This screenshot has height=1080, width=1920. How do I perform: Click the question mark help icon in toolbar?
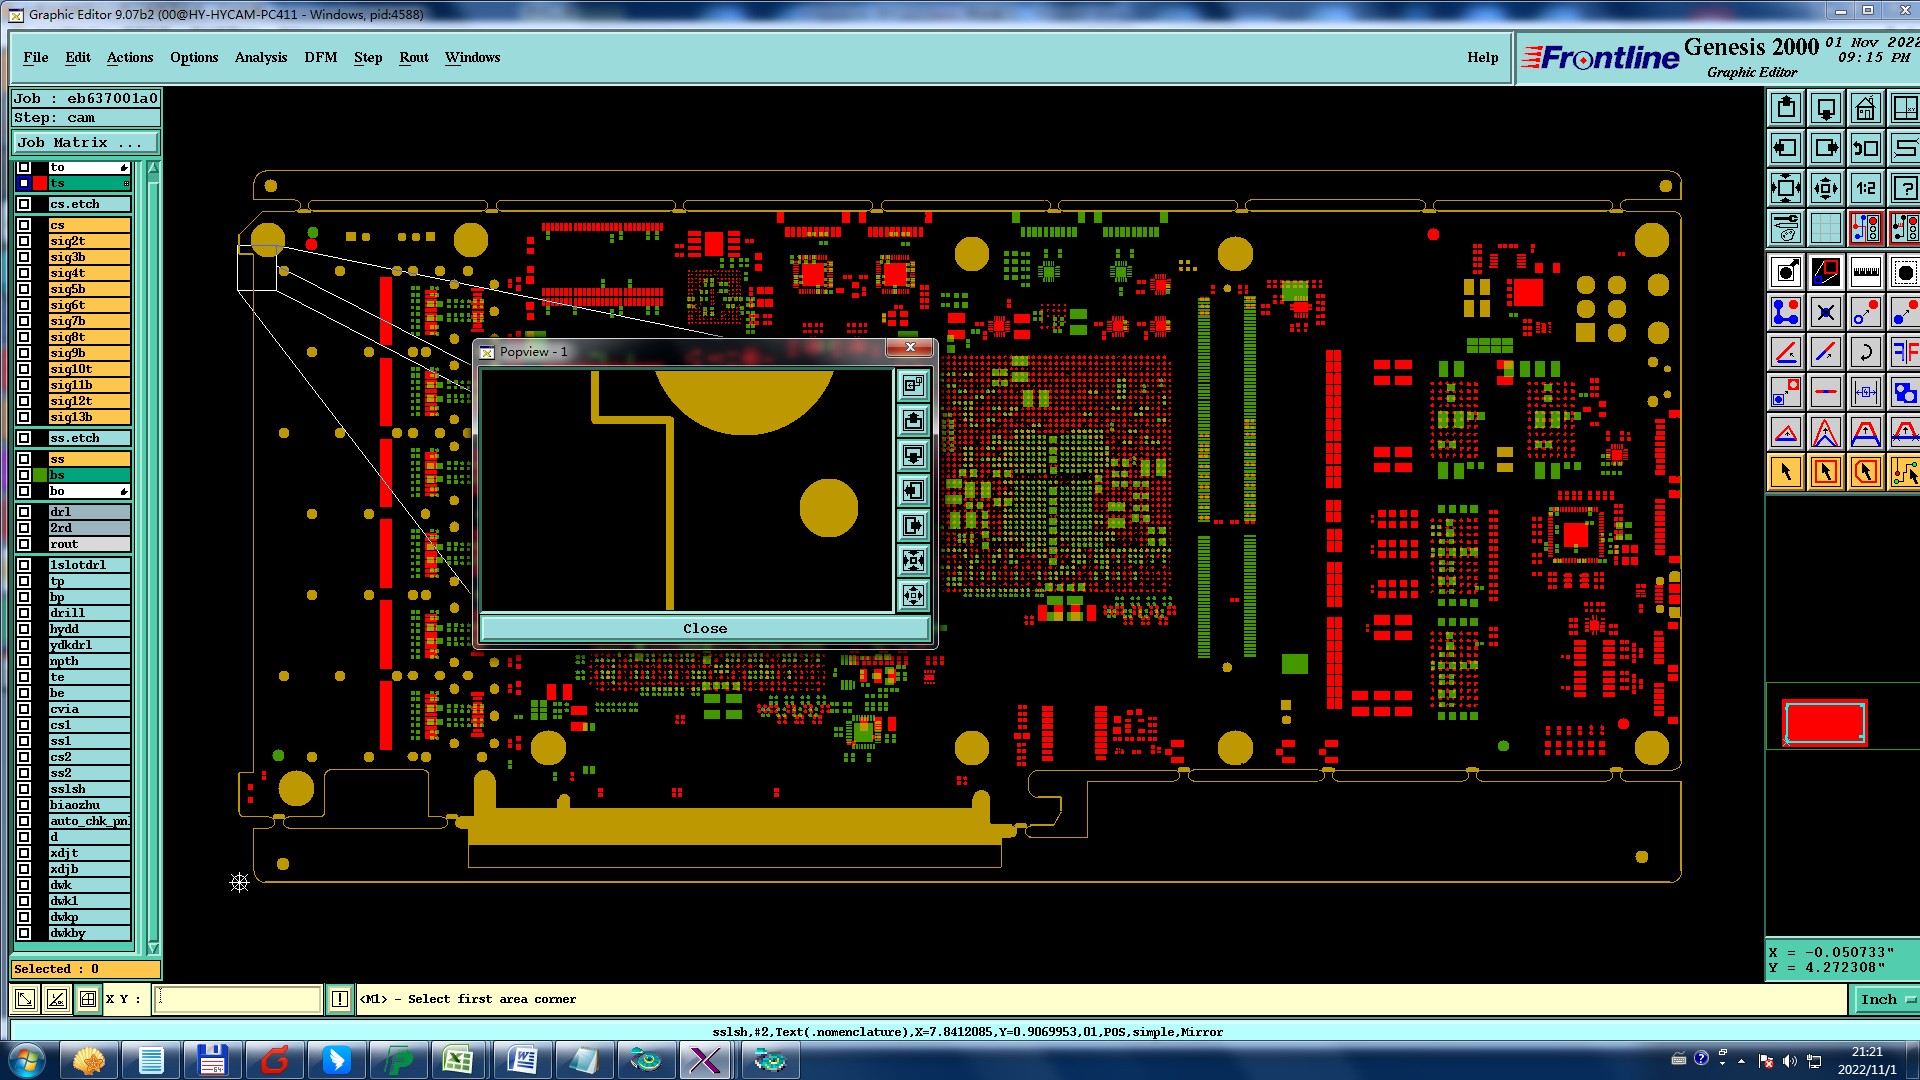coord(1904,188)
